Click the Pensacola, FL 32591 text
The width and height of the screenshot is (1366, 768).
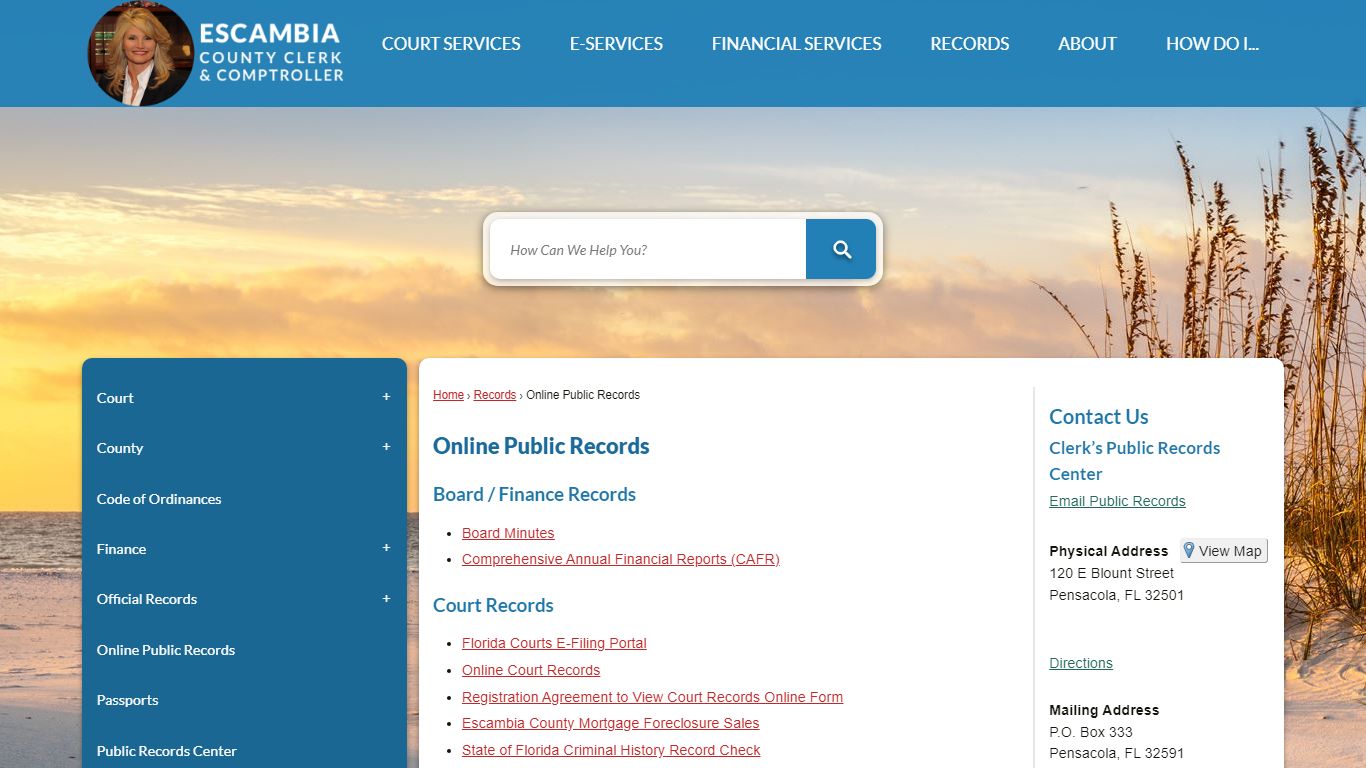(x=1116, y=754)
